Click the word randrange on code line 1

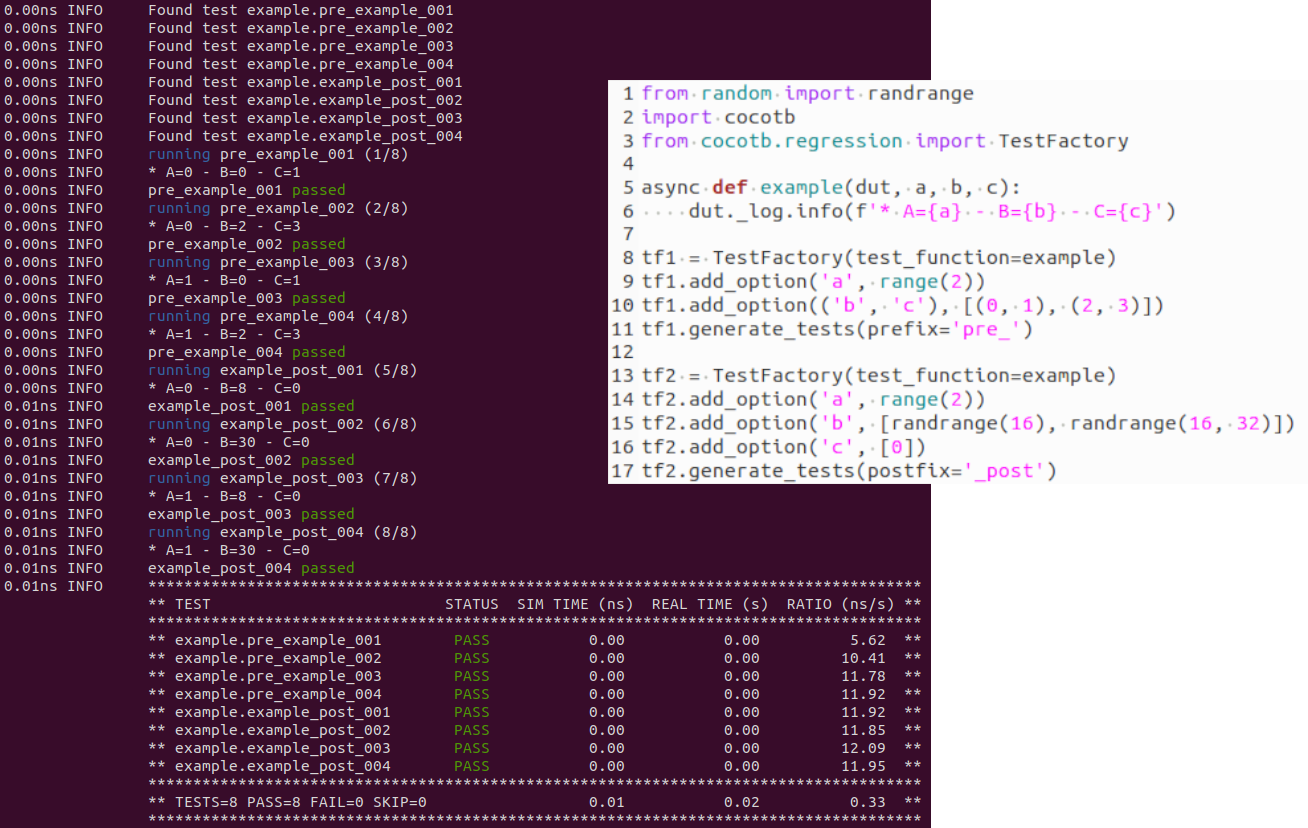click(x=920, y=93)
